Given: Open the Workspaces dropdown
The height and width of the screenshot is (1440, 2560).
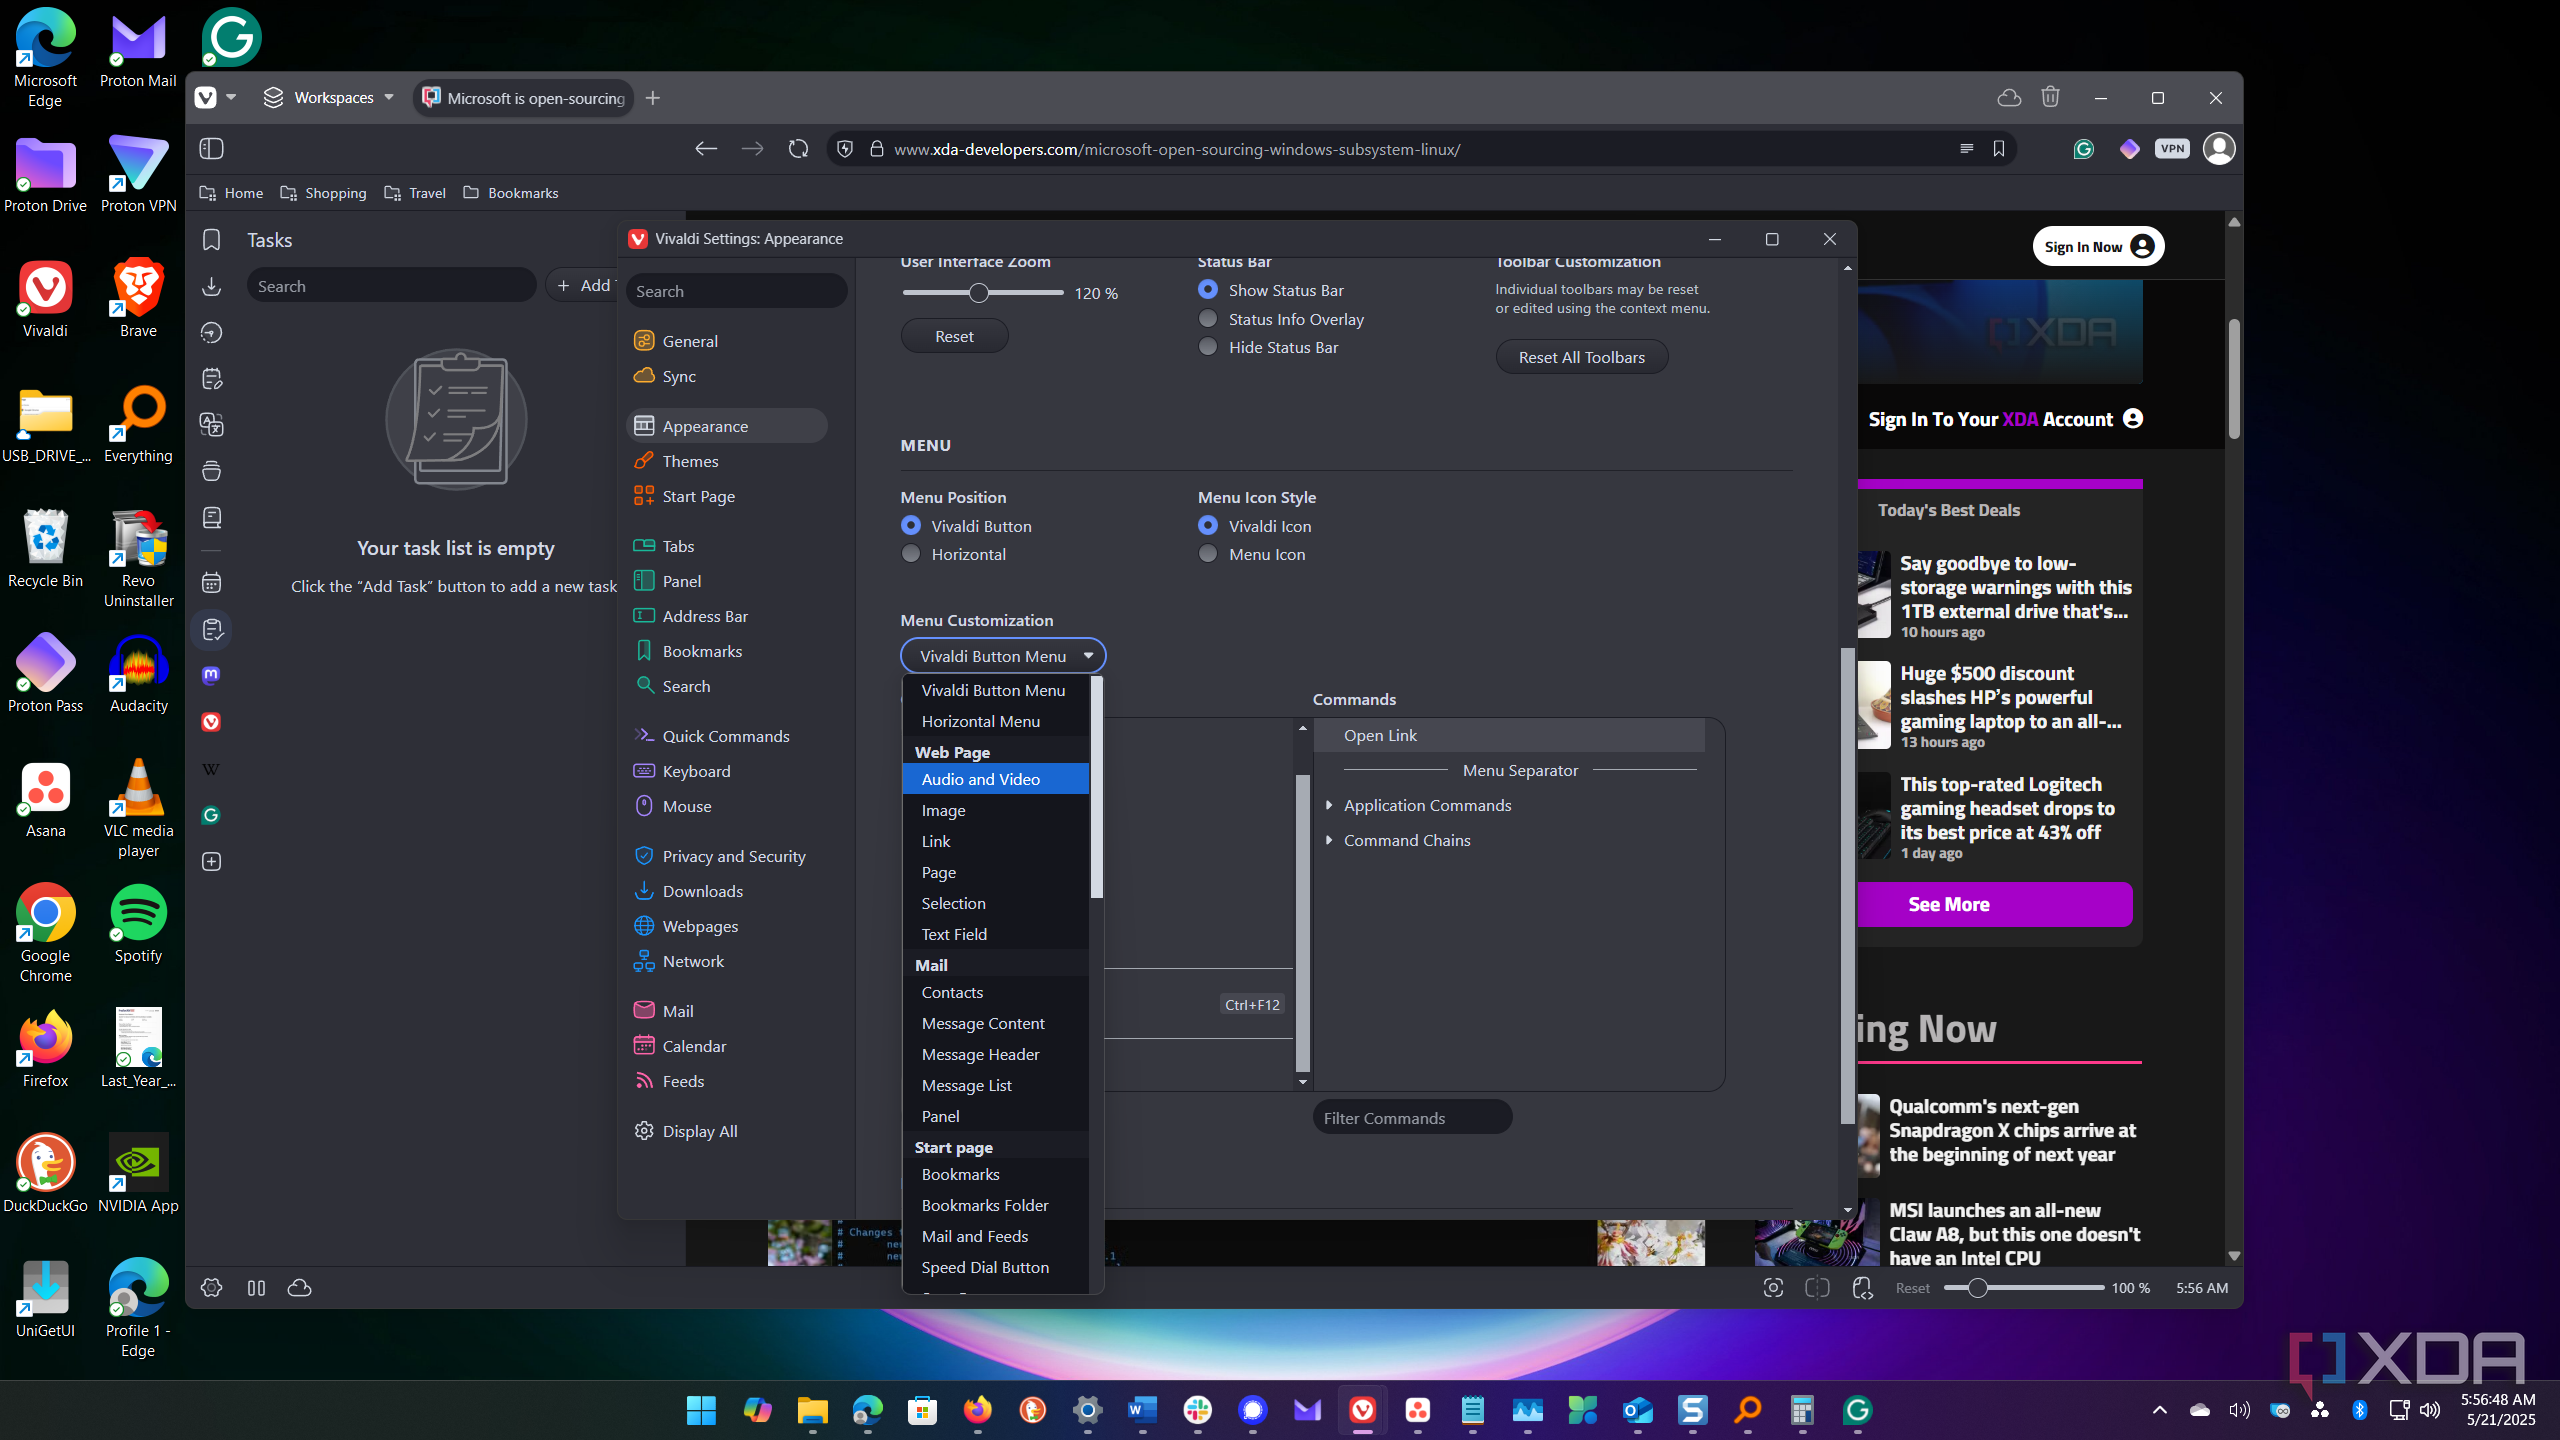Looking at the screenshot, I should (x=329, y=97).
